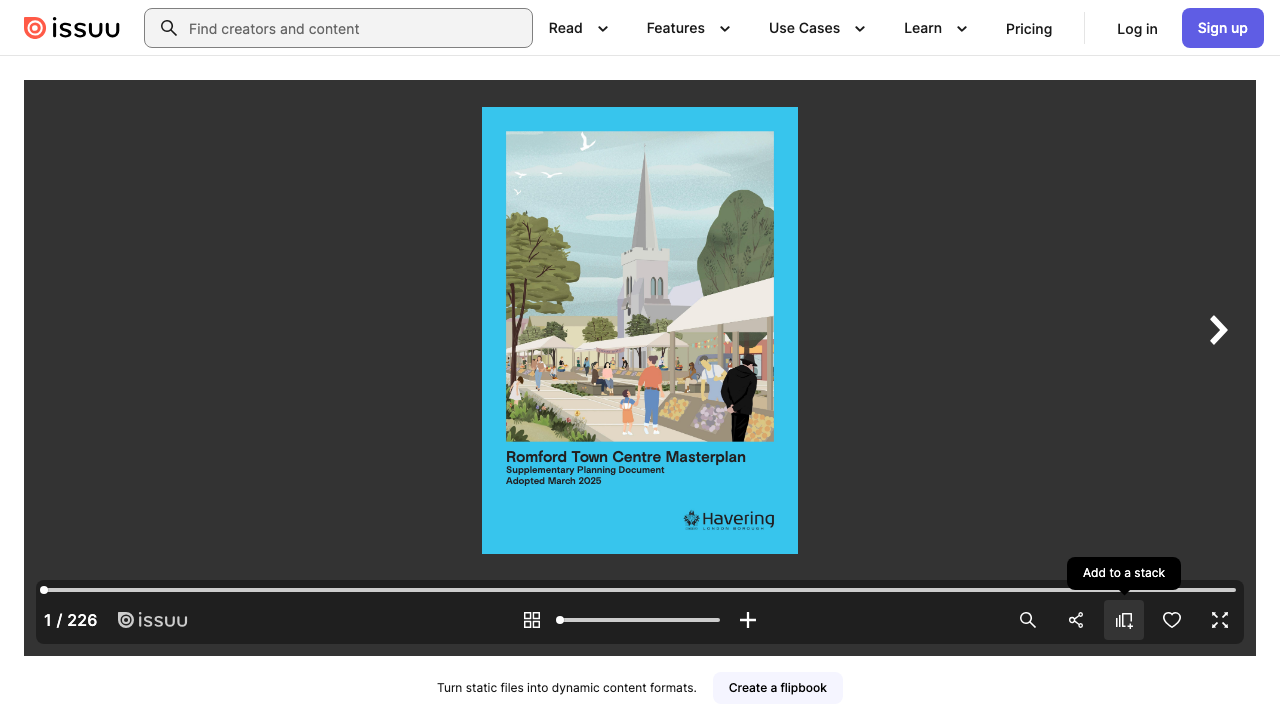Click the Add to a stack icon
1280x720 pixels.
click(x=1124, y=620)
